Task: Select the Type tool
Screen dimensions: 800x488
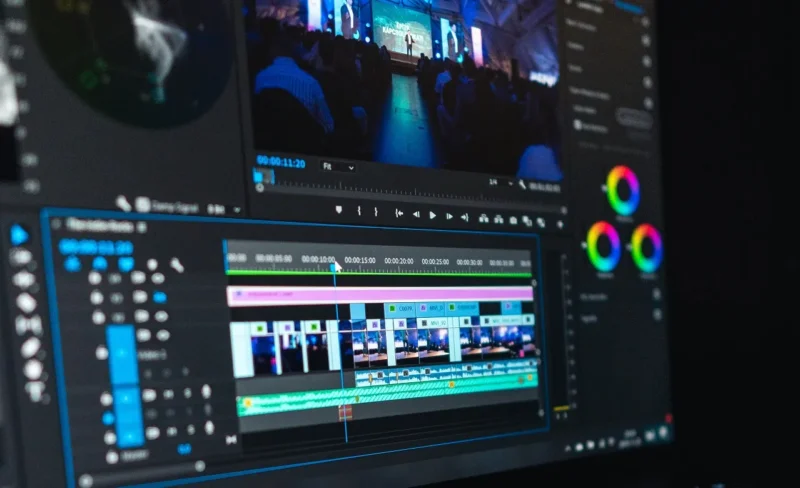Action: point(36,392)
